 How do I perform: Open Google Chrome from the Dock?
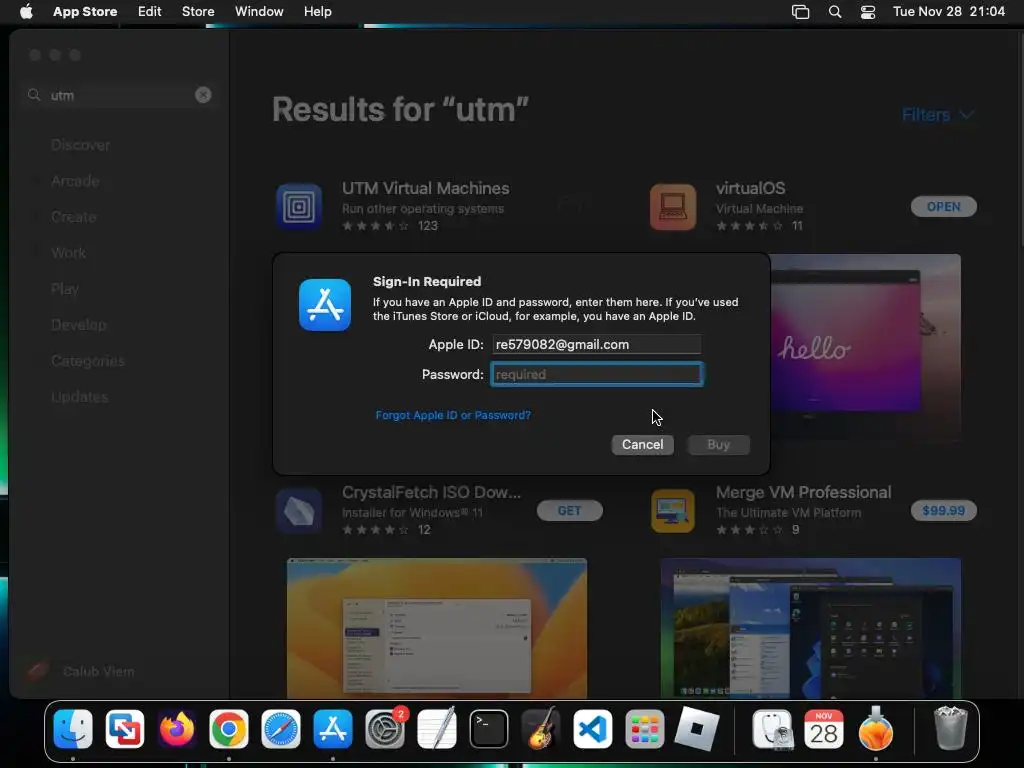(229, 729)
